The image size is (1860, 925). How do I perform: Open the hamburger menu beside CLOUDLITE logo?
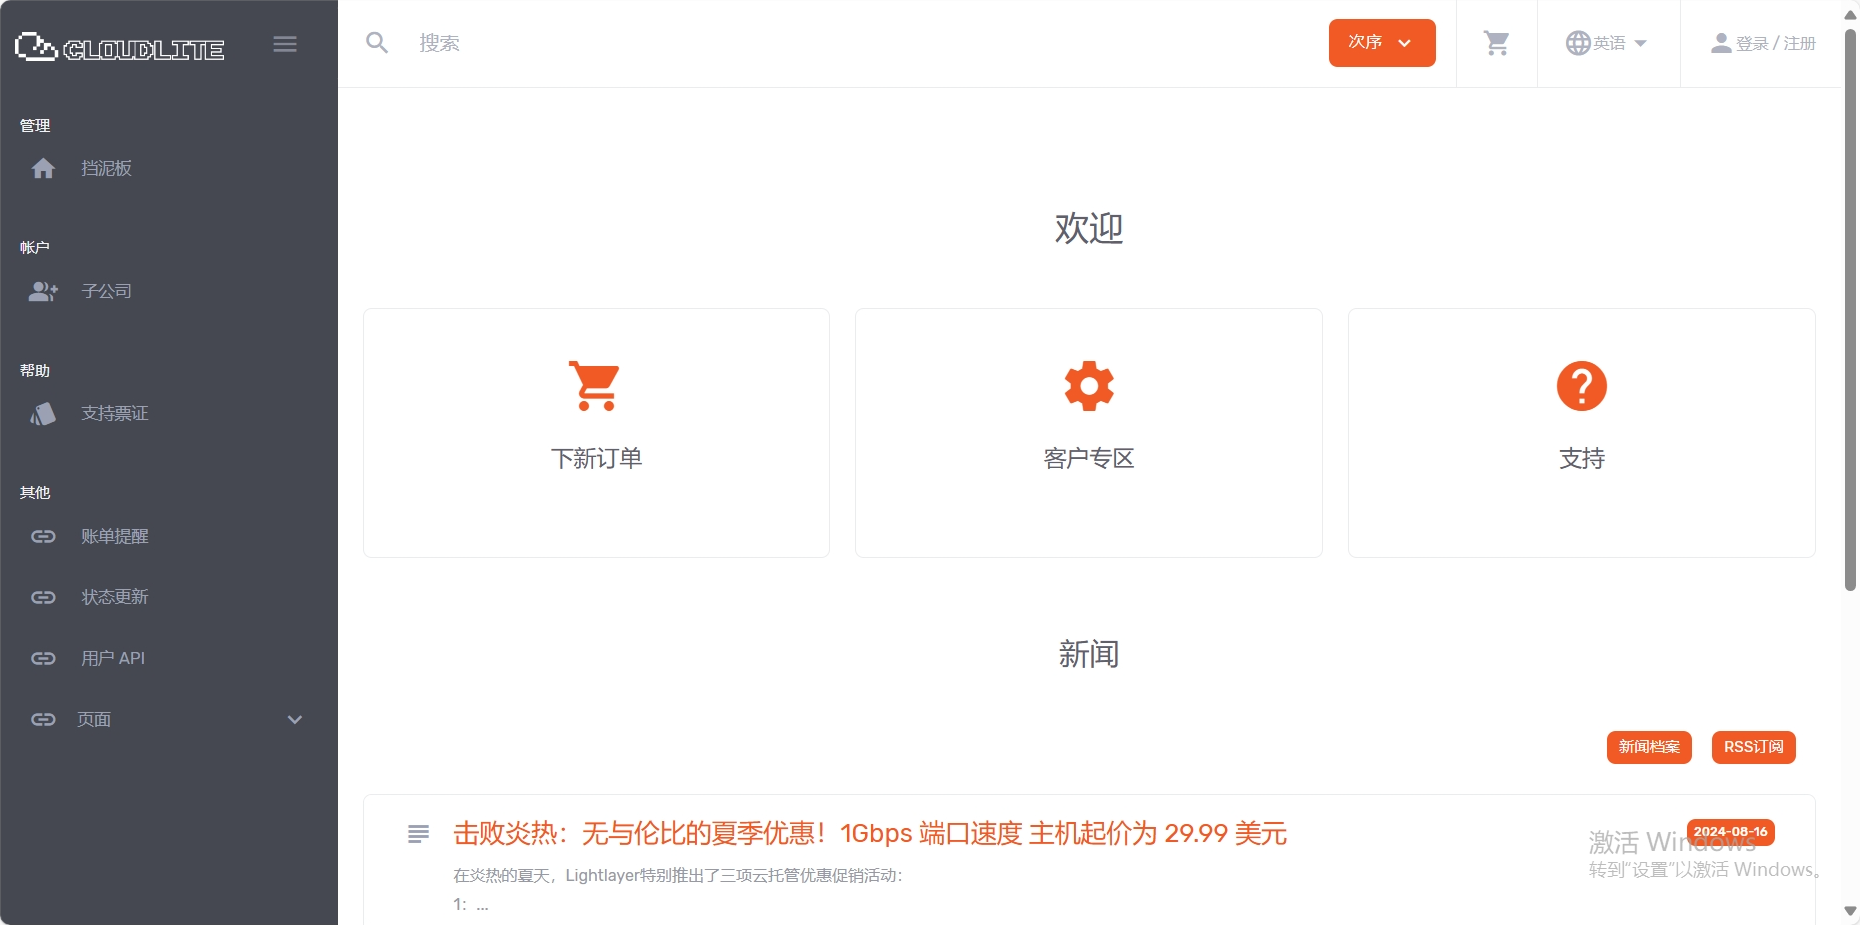[285, 44]
